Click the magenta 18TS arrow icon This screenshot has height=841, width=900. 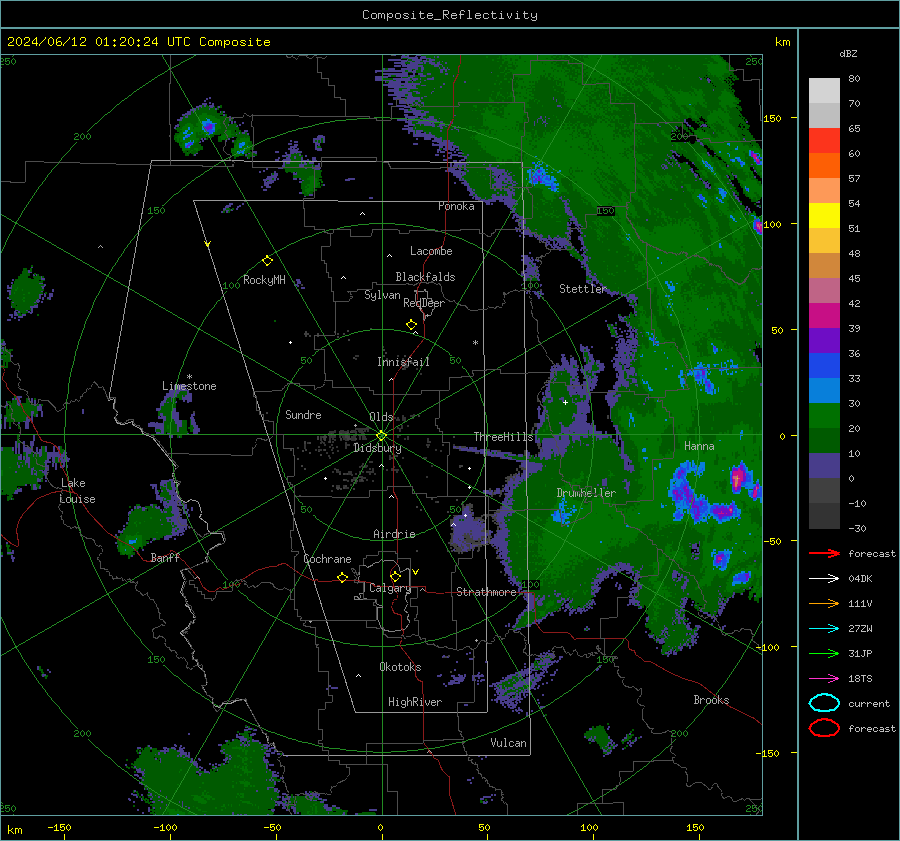(x=824, y=679)
